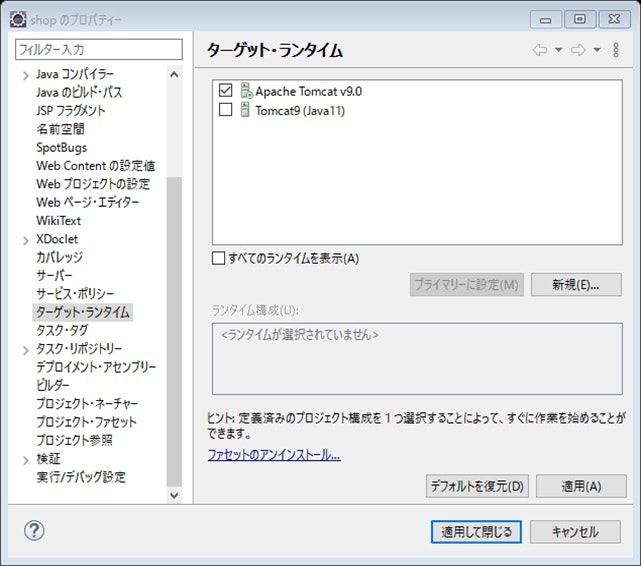
Task: Open the three-dot view menu
Action: click(x=616, y=50)
